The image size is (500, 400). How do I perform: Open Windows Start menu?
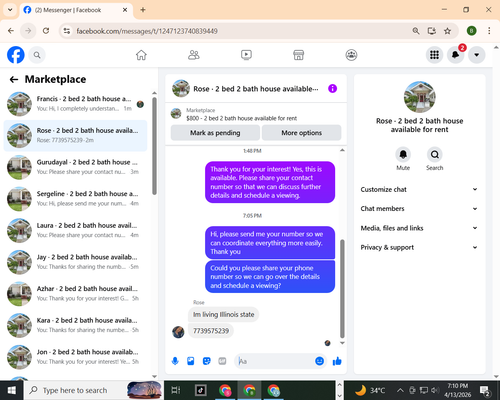12,390
